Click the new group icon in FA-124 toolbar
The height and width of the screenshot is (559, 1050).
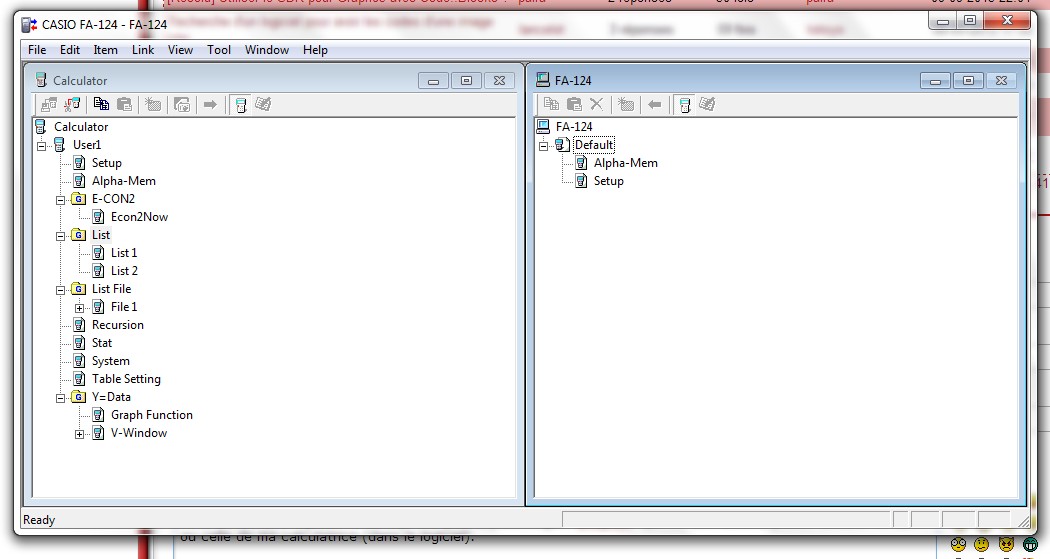pos(625,104)
